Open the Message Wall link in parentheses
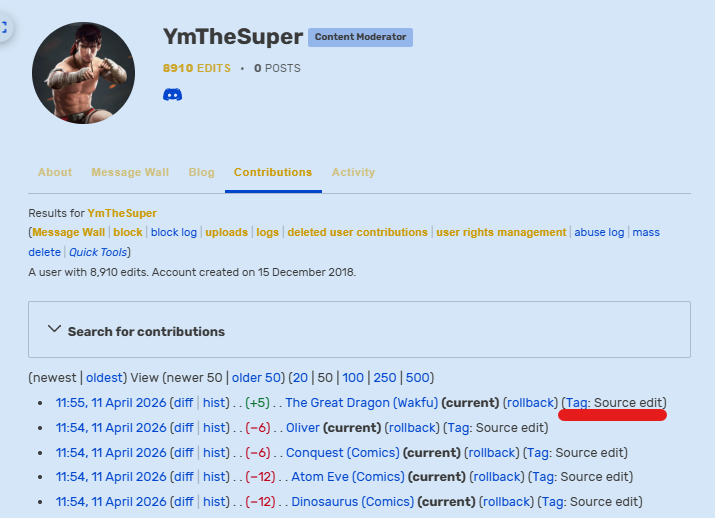The width and height of the screenshot is (715, 518). tap(68, 233)
